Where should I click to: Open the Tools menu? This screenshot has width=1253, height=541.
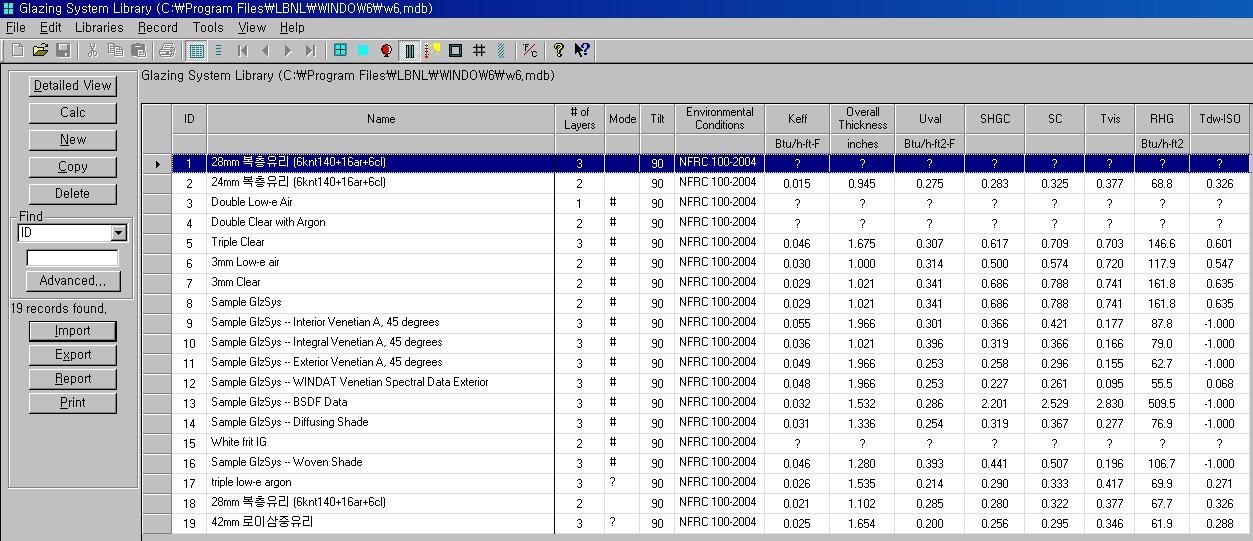point(208,28)
